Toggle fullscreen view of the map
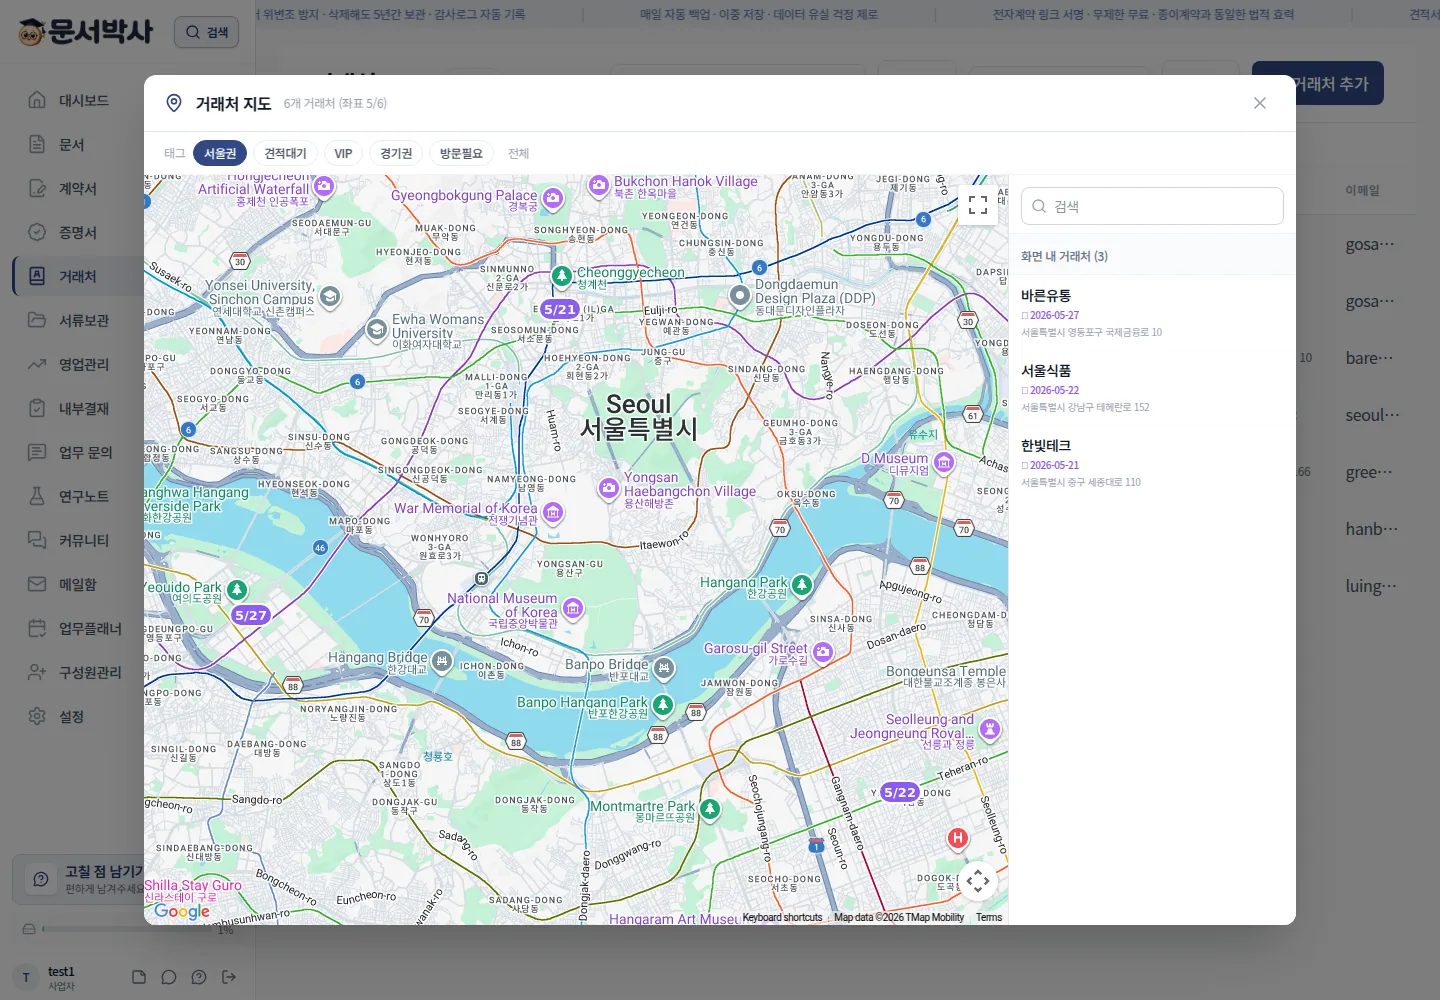The height and width of the screenshot is (1000, 1440). point(978,205)
